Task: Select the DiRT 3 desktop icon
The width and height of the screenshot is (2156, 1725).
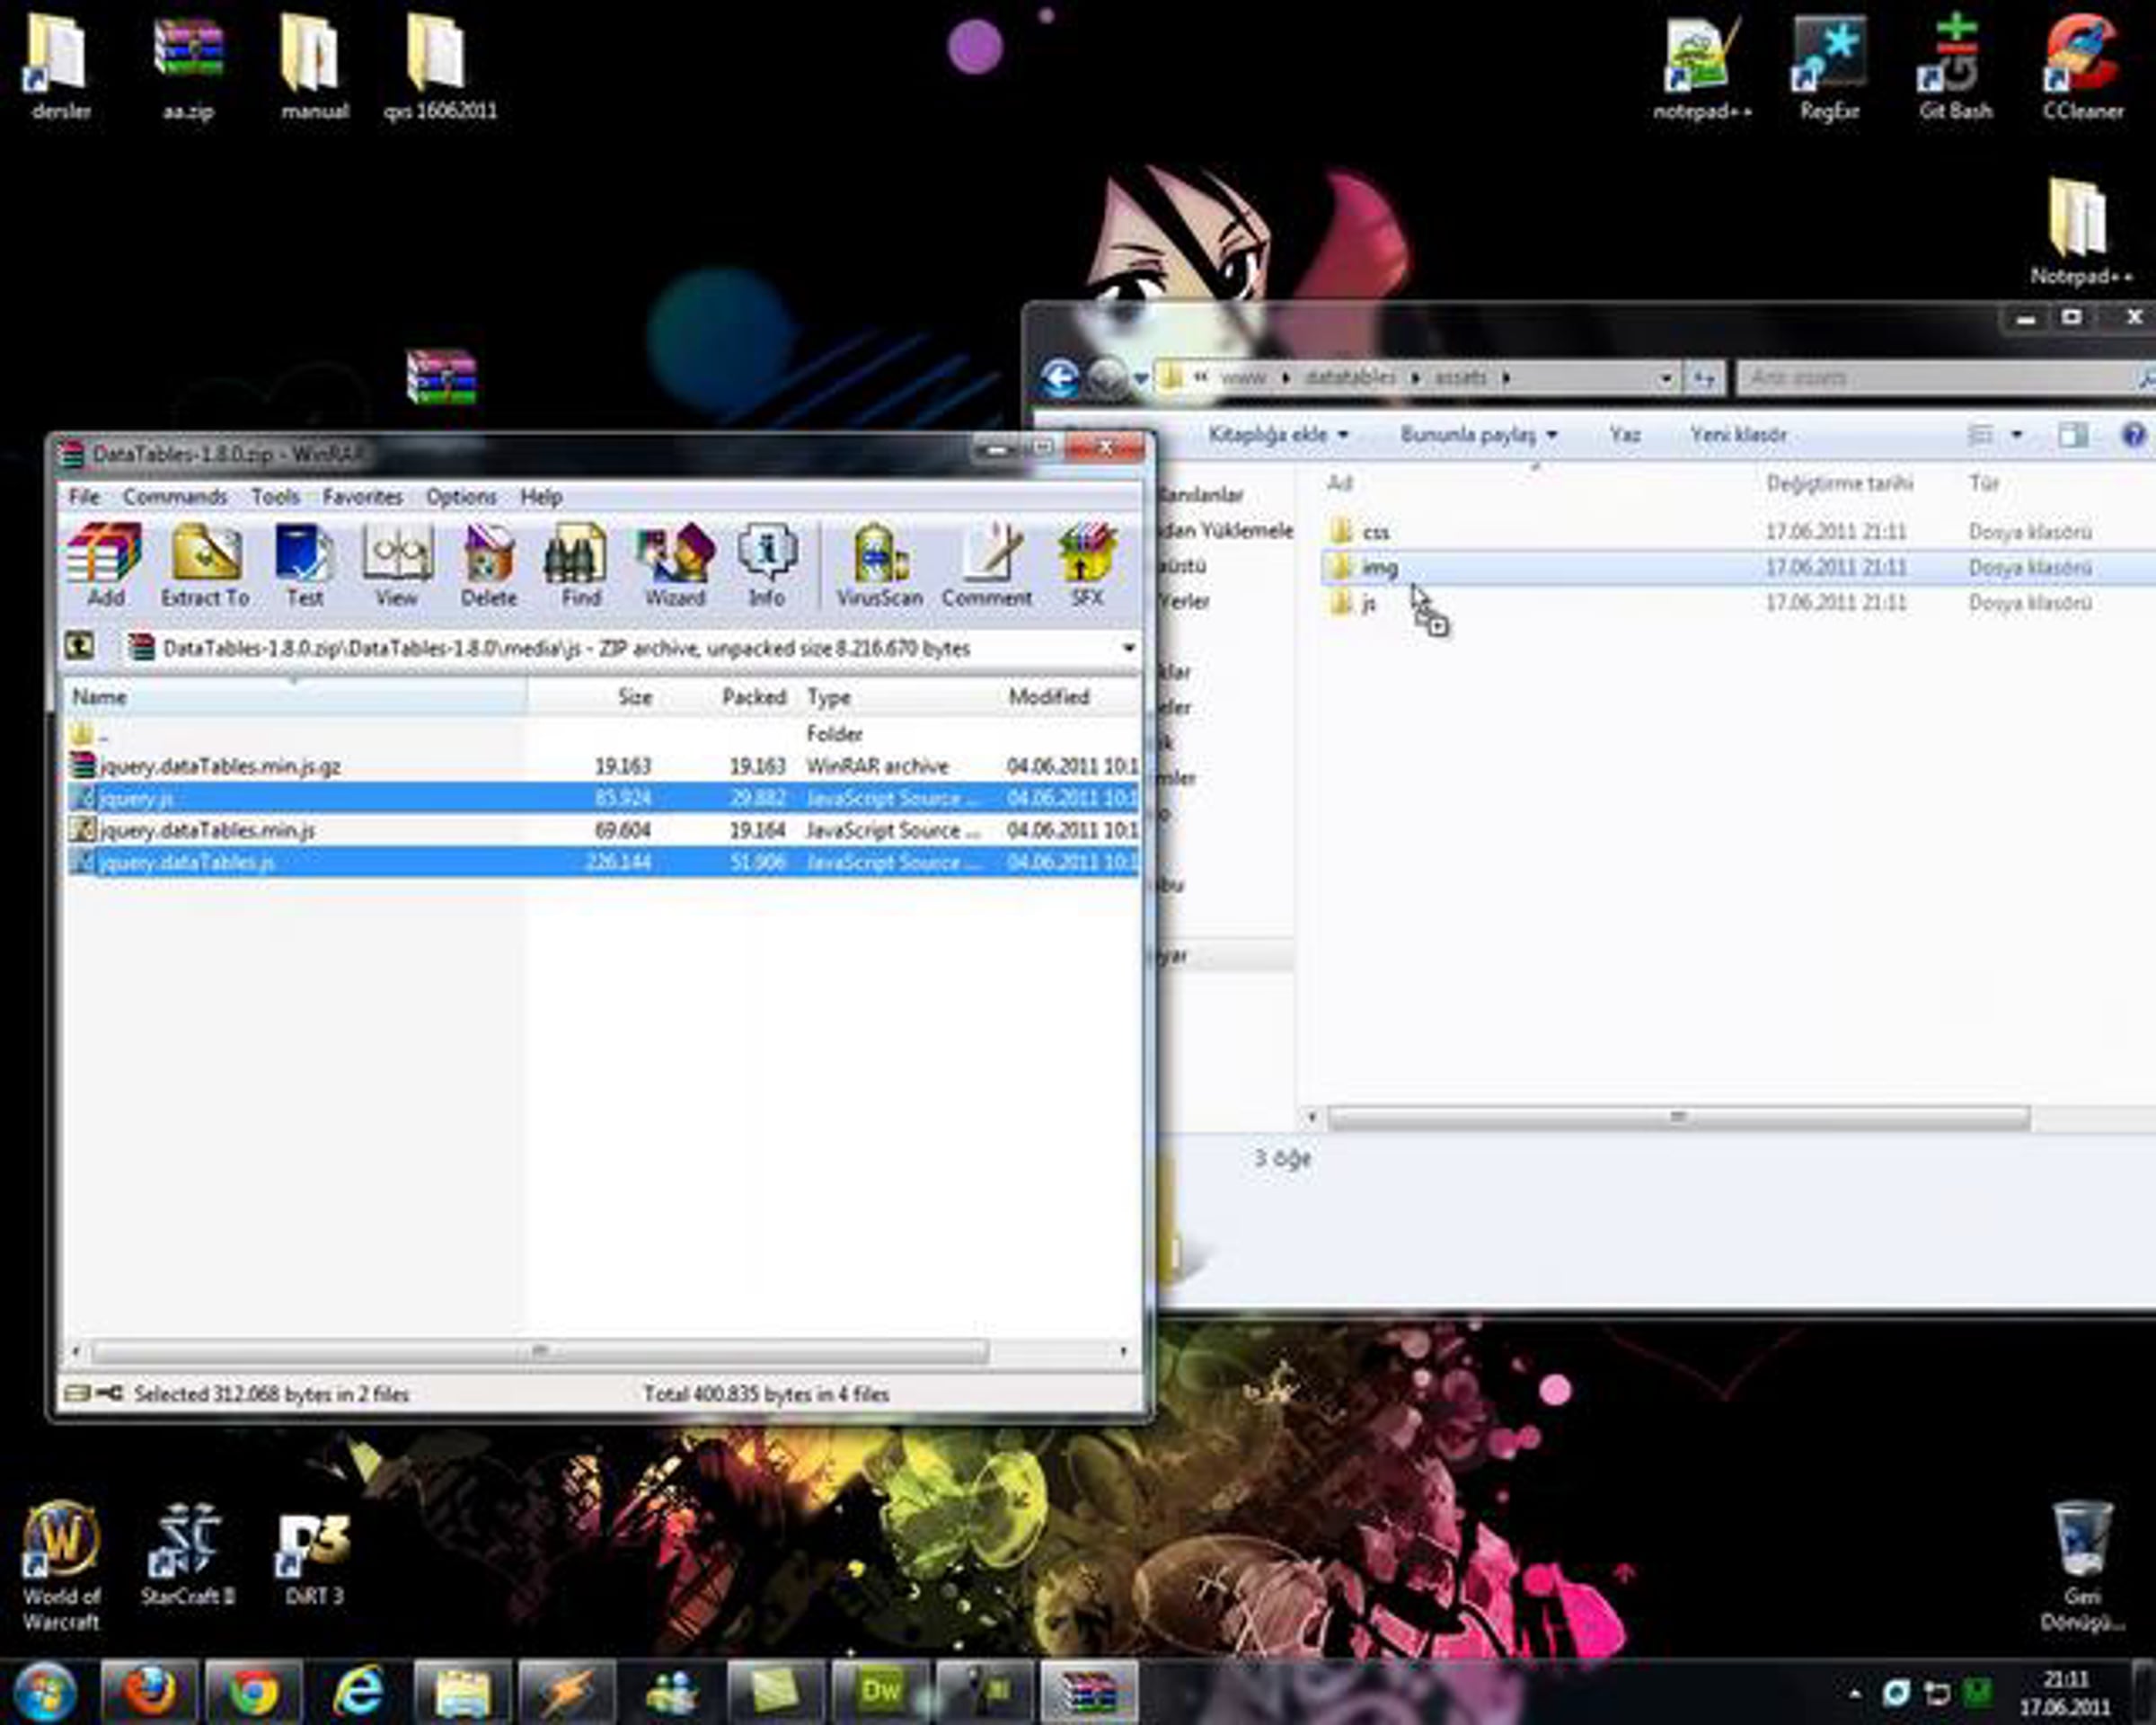Action: tap(314, 1556)
